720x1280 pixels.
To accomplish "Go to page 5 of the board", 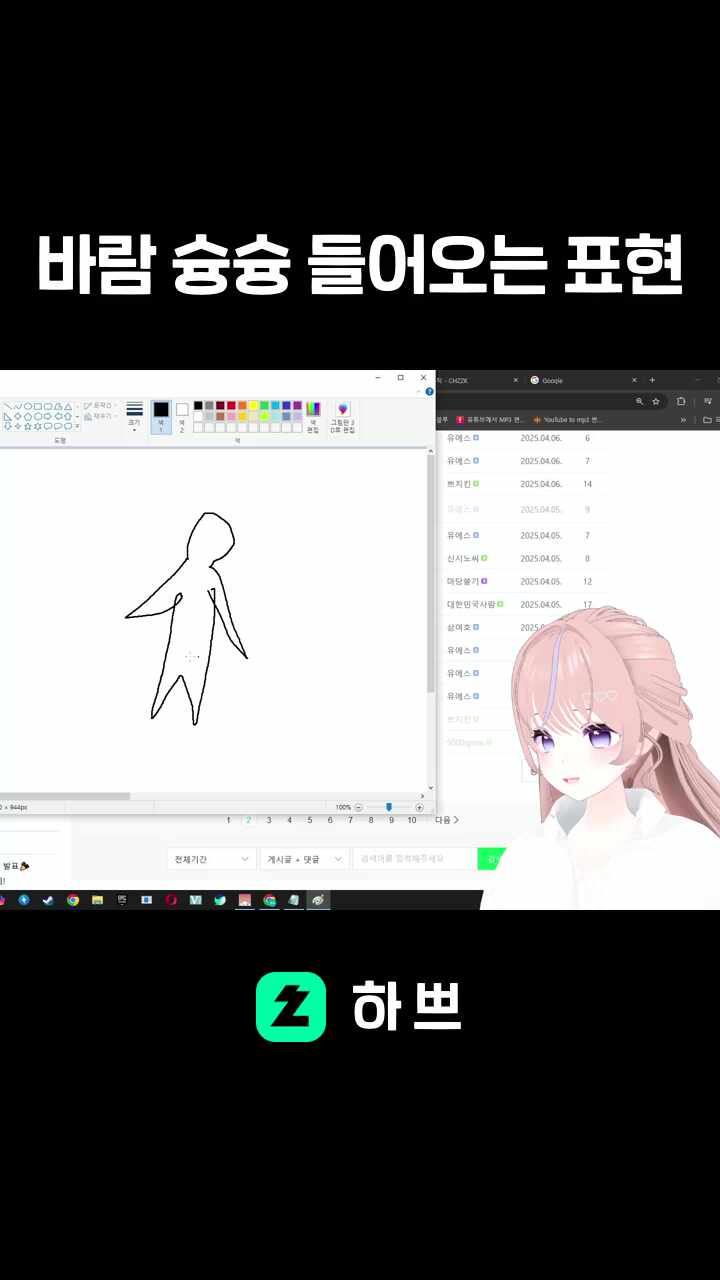I will (310, 820).
